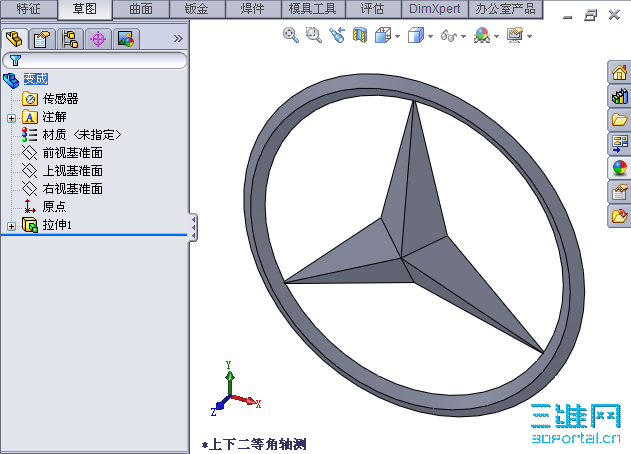Open the View Orientation dropdown arrow
The image size is (631, 454).
click(x=398, y=37)
